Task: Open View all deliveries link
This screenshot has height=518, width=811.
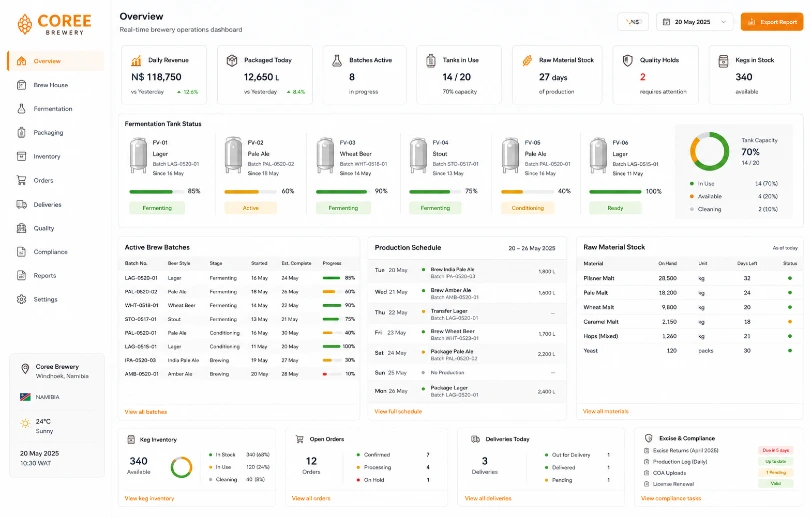Action: pos(488,498)
